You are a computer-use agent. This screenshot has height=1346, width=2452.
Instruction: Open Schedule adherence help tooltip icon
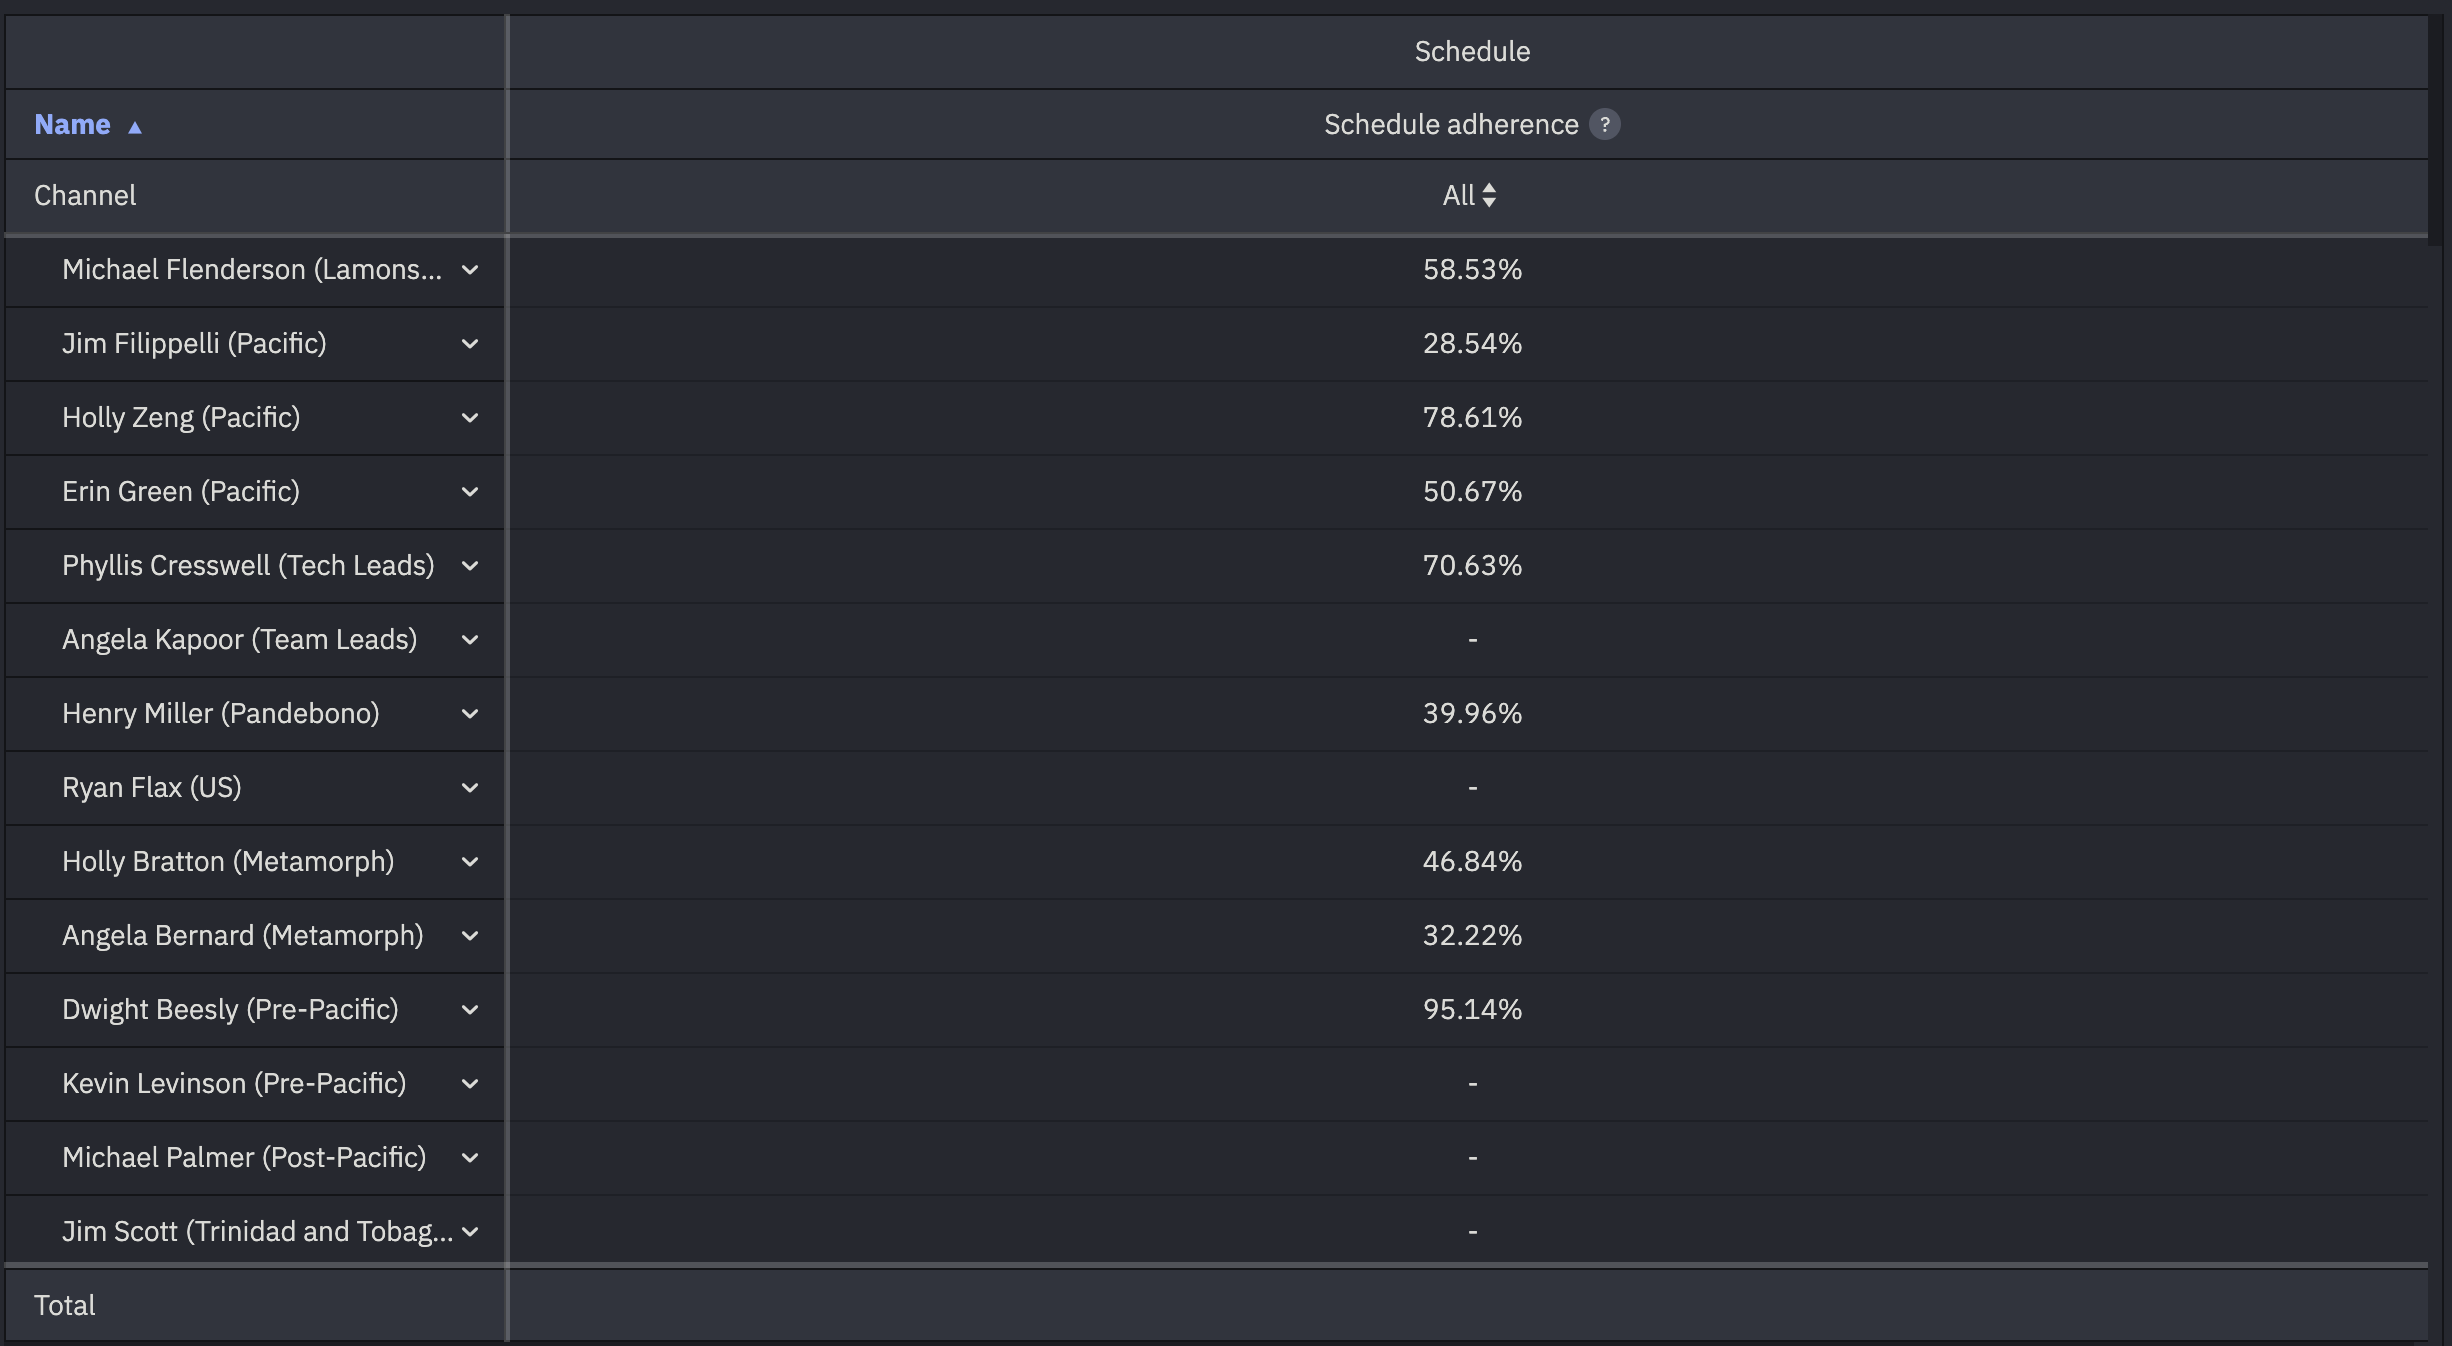(x=1604, y=124)
